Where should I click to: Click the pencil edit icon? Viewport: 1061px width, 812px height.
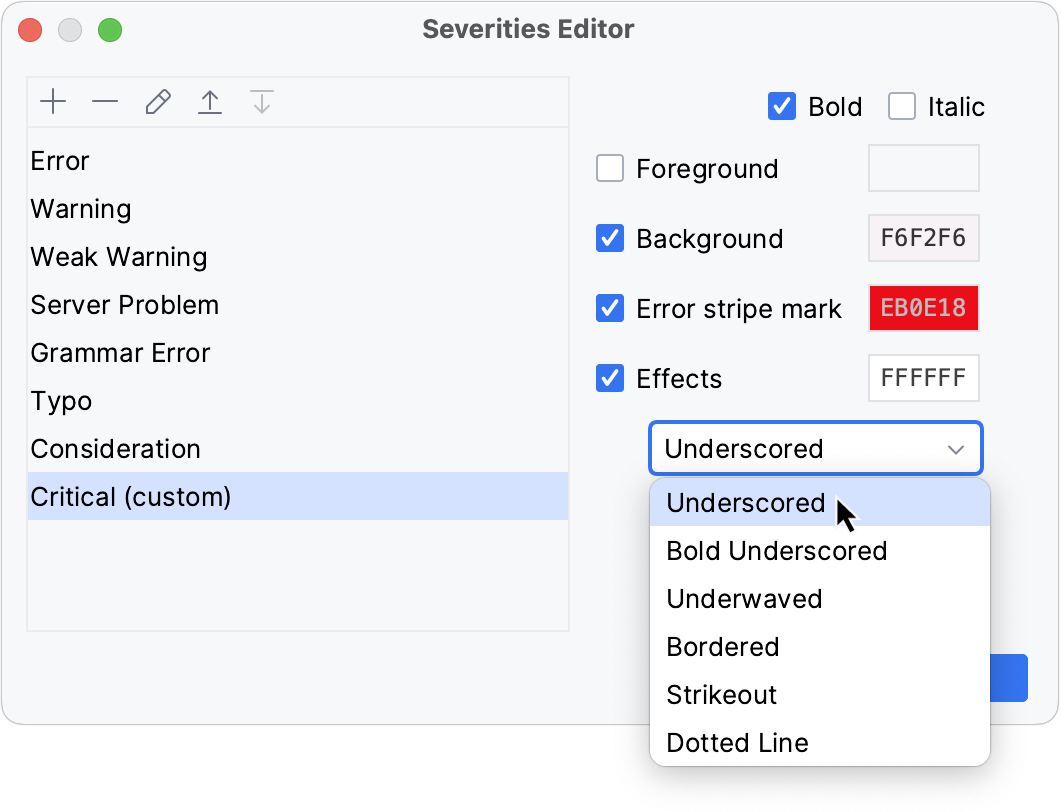157,102
